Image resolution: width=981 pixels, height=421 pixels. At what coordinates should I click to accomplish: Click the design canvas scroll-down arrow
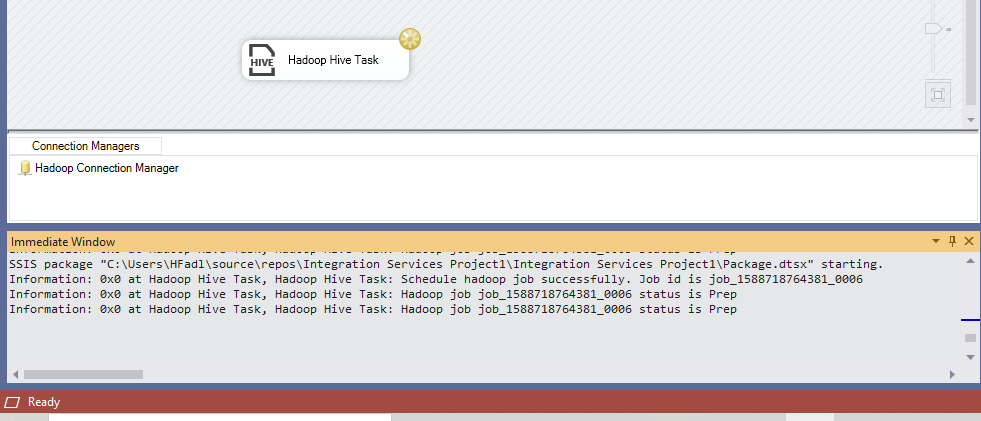pos(970,120)
